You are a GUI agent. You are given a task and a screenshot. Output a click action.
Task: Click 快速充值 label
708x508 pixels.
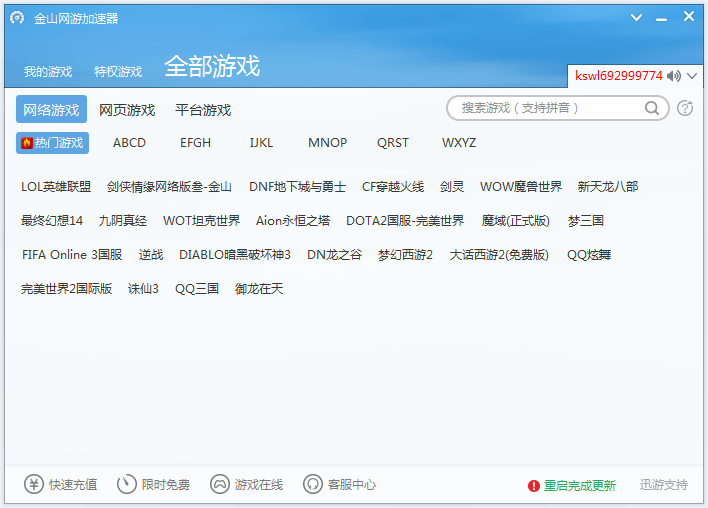73,485
